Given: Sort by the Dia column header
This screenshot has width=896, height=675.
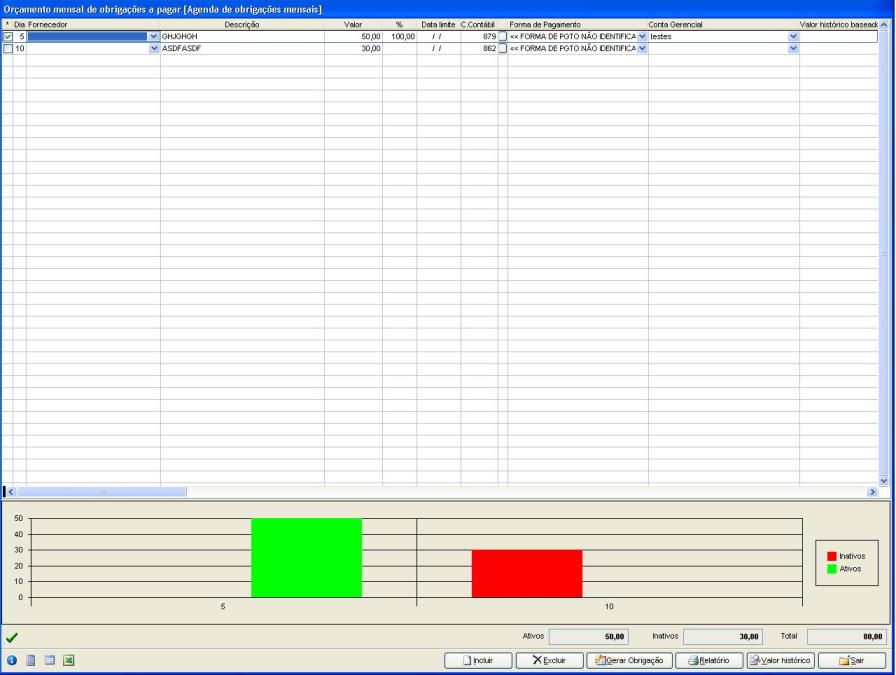Looking at the screenshot, I should pos(19,25).
